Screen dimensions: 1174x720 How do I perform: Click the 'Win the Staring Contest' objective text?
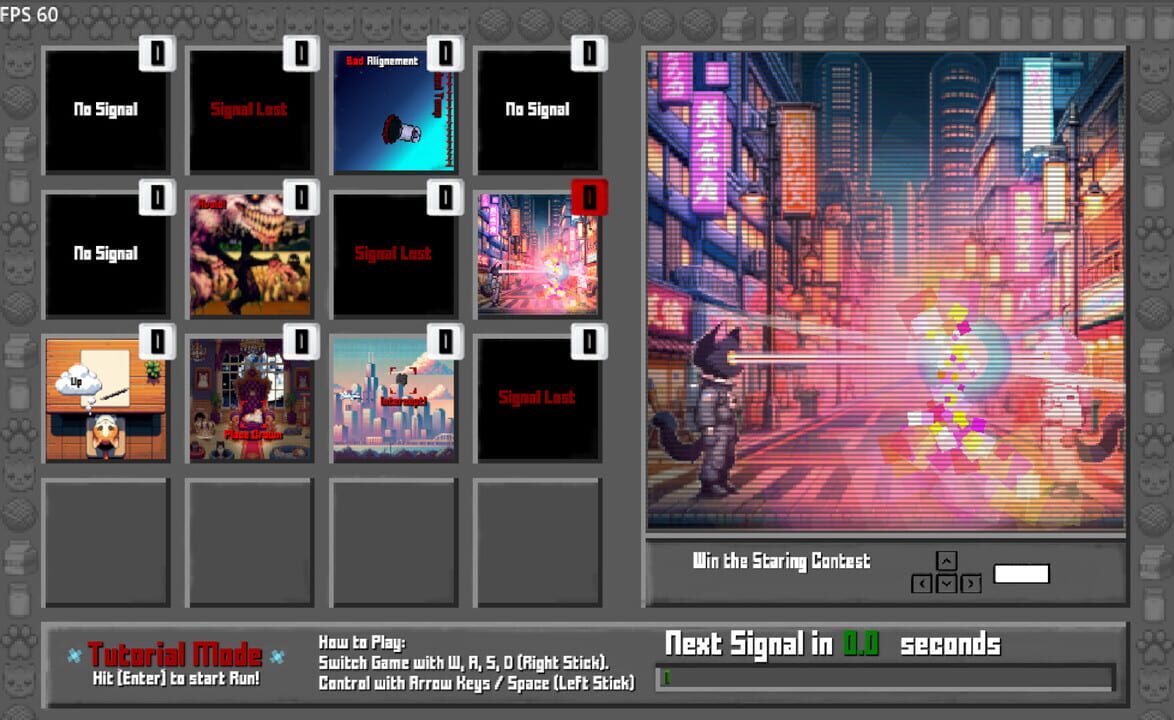781,561
